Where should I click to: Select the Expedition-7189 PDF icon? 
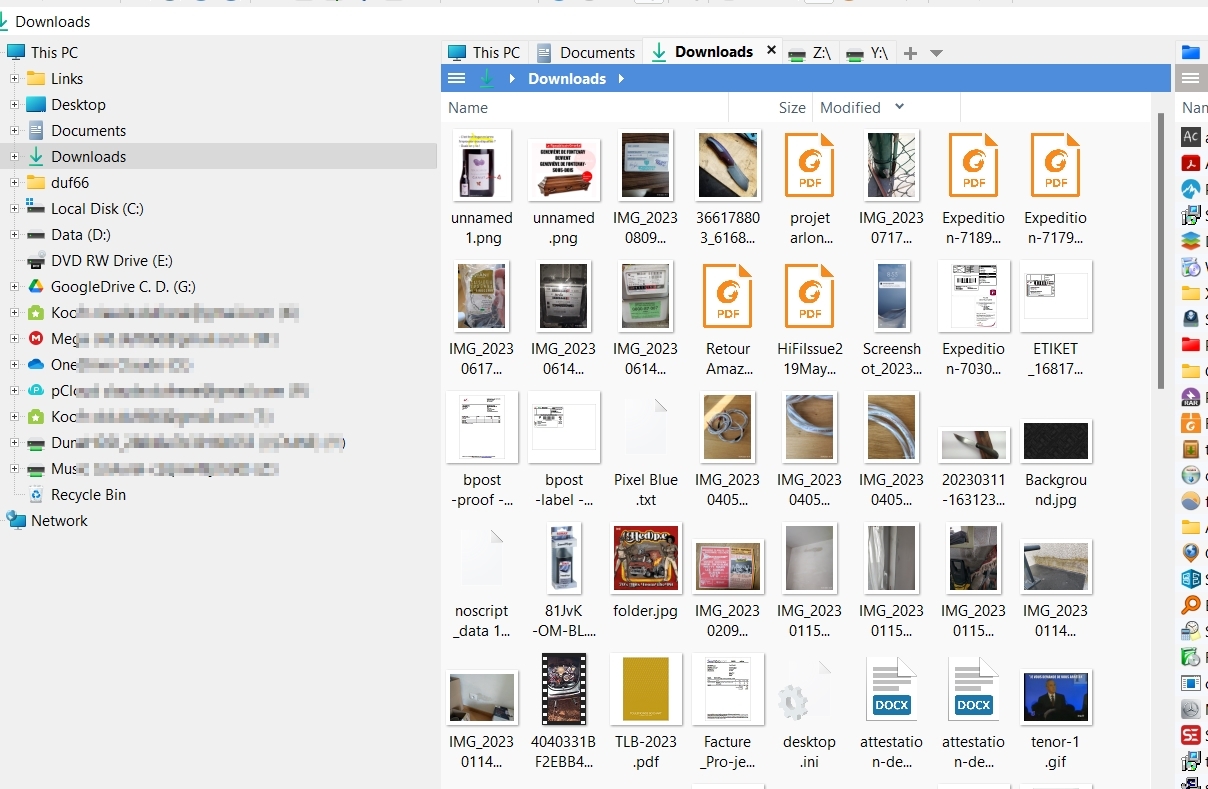[974, 166]
